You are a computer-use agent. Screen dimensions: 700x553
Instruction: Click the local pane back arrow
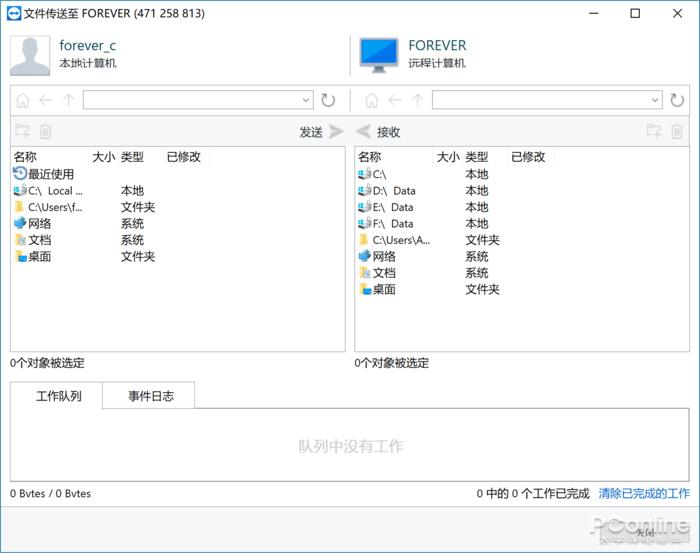point(45,100)
